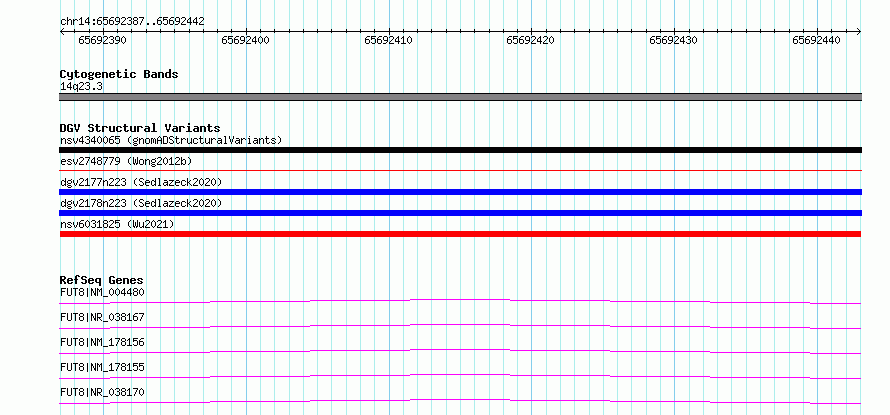Click ruler position 65692400
Viewport: 890px width, 415px height.
click(246, 40)
